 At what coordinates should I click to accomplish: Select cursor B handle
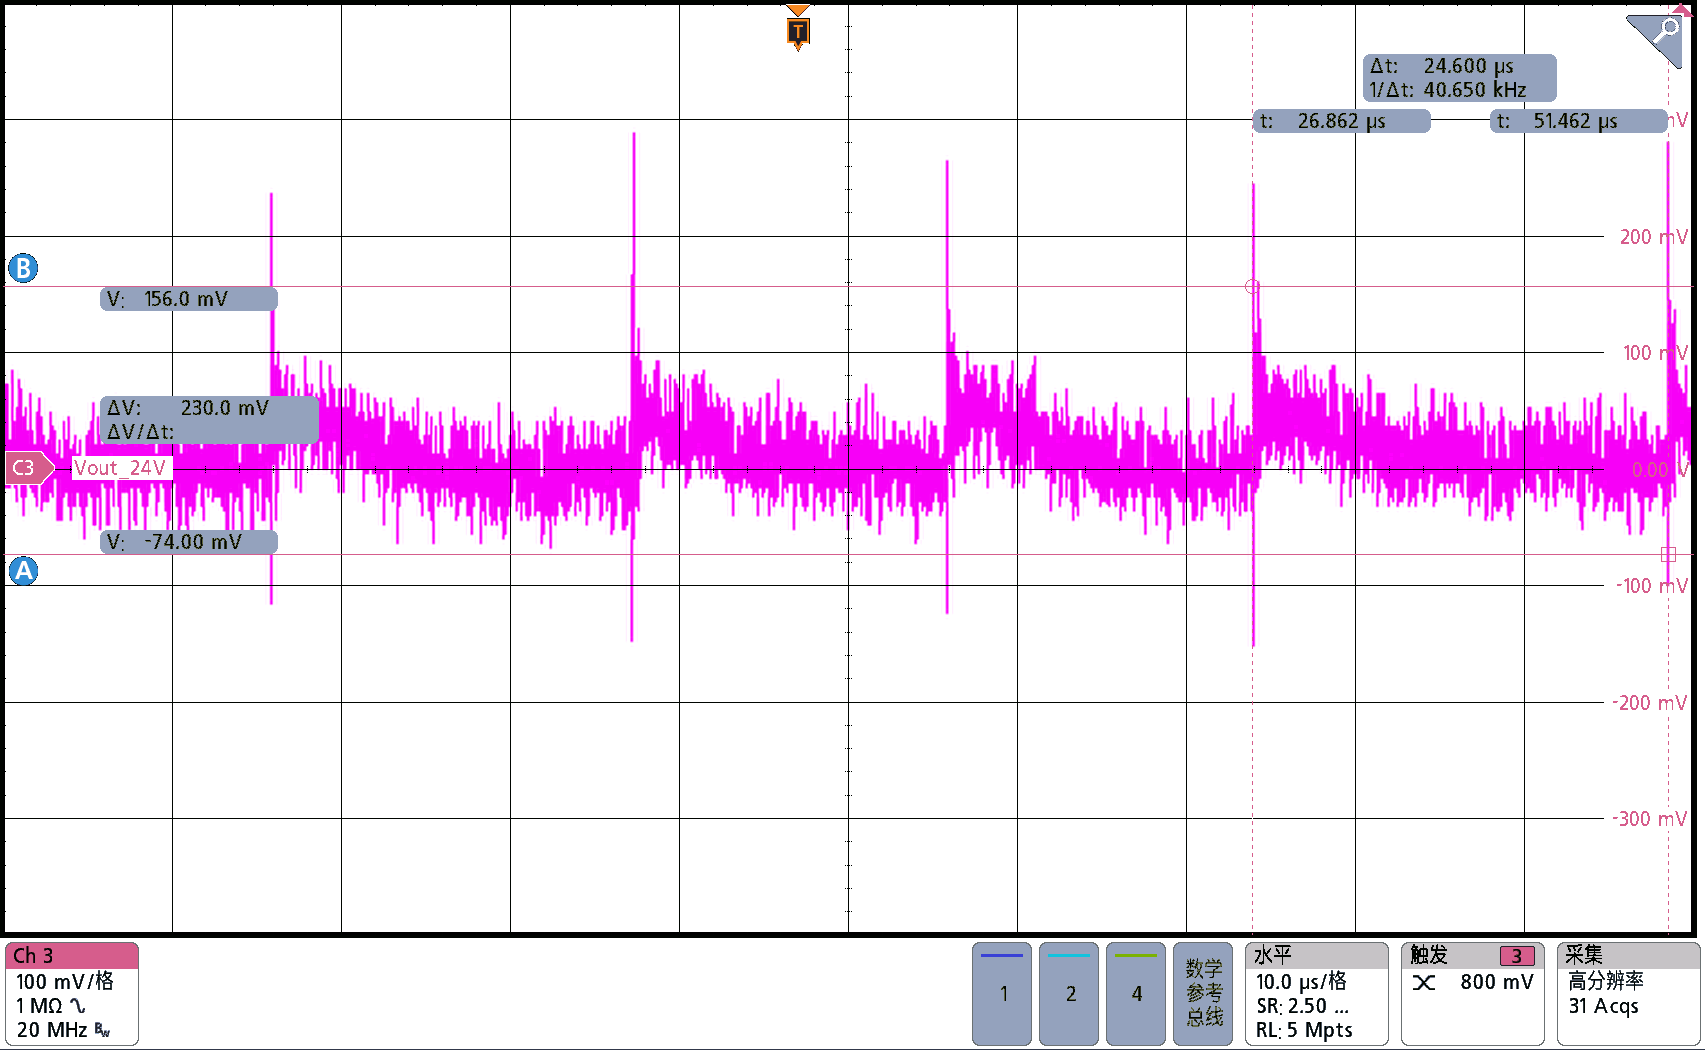pos(23,268)
